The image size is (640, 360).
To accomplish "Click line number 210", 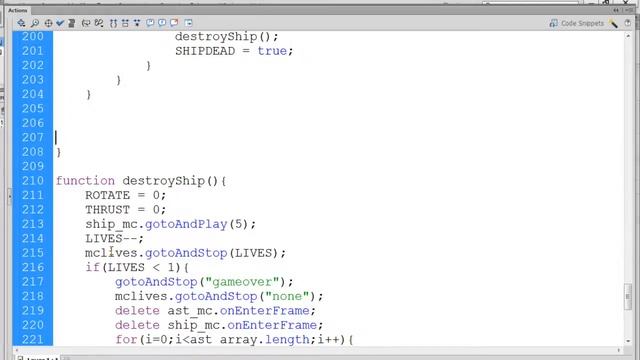I will [33, 181].
